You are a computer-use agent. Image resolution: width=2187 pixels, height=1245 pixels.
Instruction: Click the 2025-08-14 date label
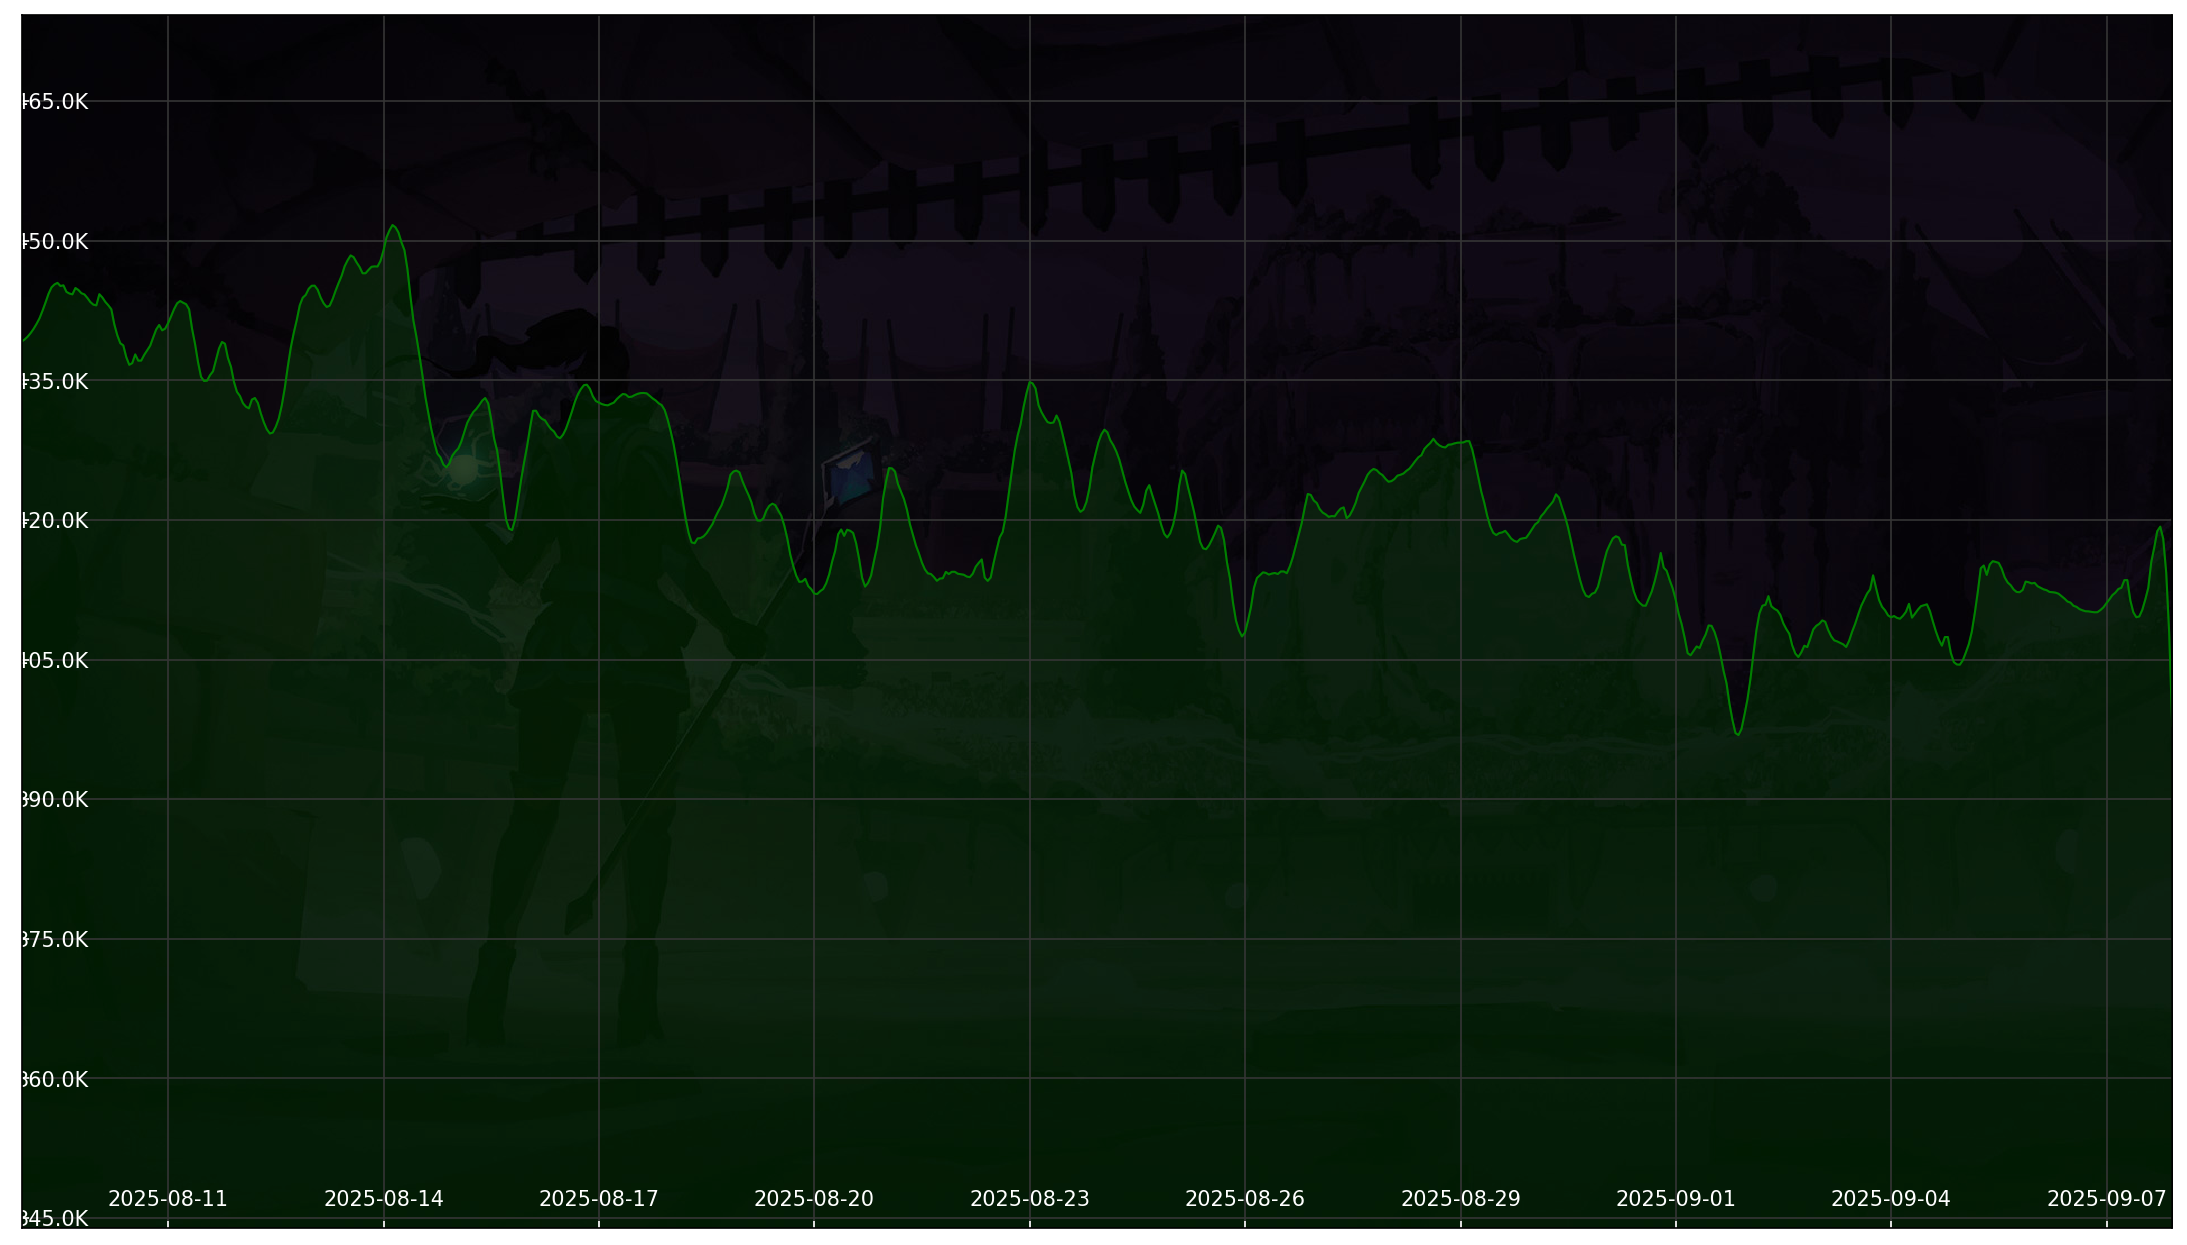(x=383, y=1198)
